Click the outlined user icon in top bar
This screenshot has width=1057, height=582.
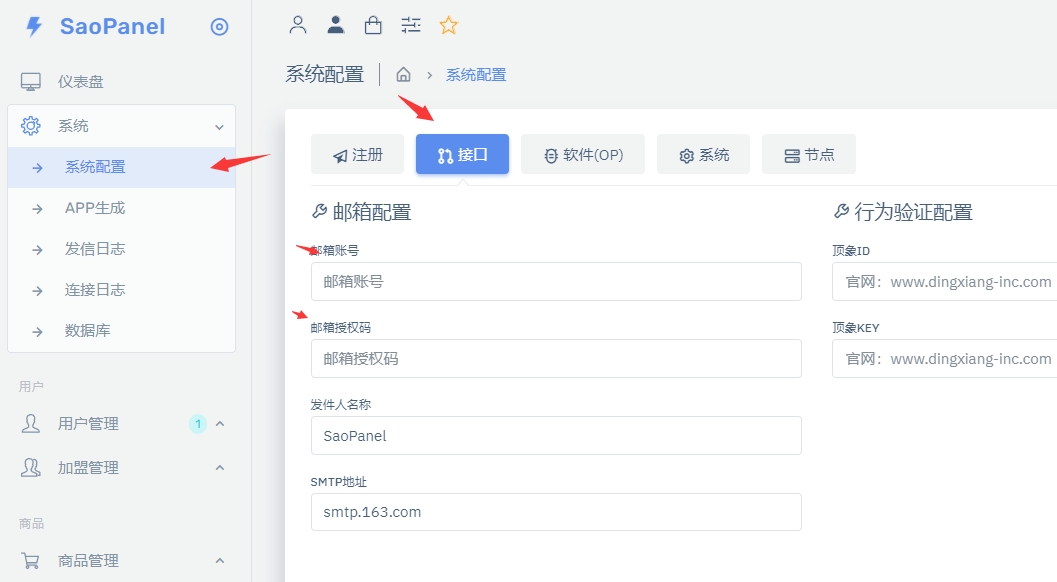pyautogui.click(x=297, y=25)
